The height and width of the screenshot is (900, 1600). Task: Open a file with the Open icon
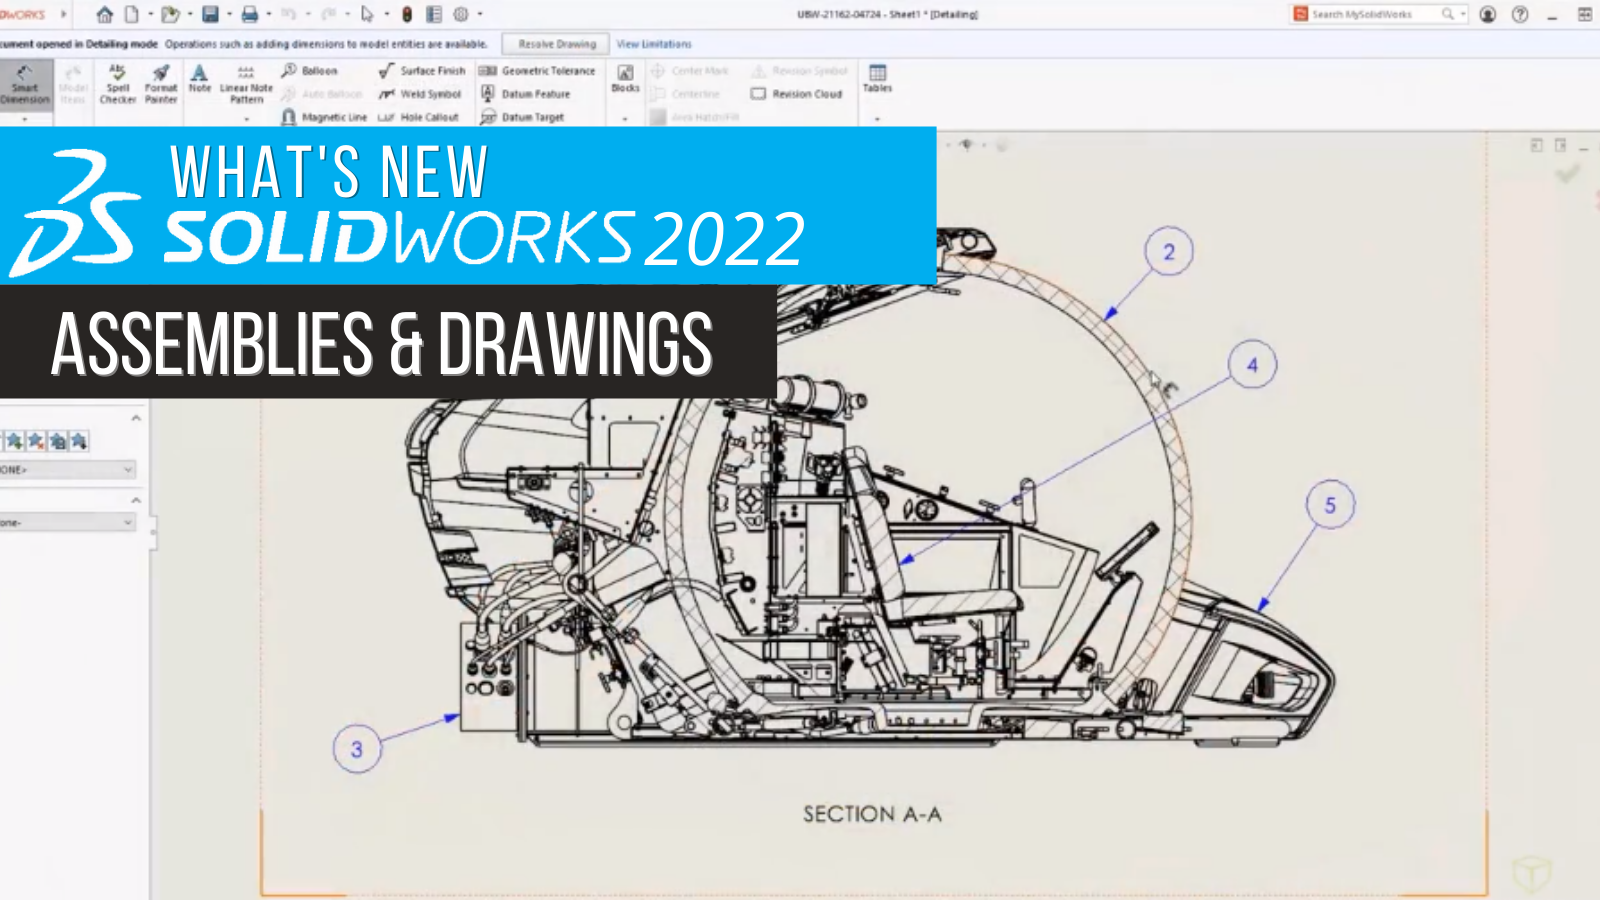[170, 14]
